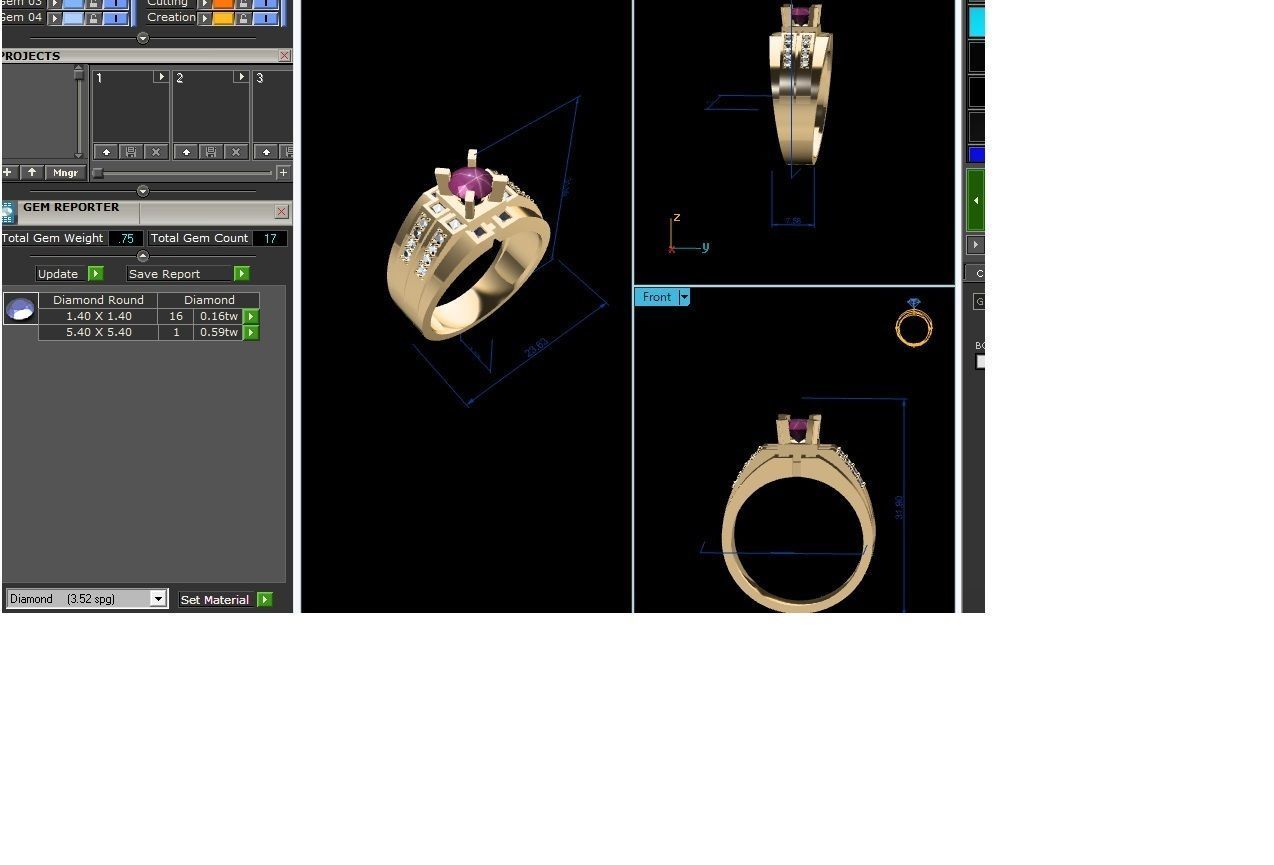
Task: Open the Gem 04 layer color swatch
Action: [x=73, y=18]
